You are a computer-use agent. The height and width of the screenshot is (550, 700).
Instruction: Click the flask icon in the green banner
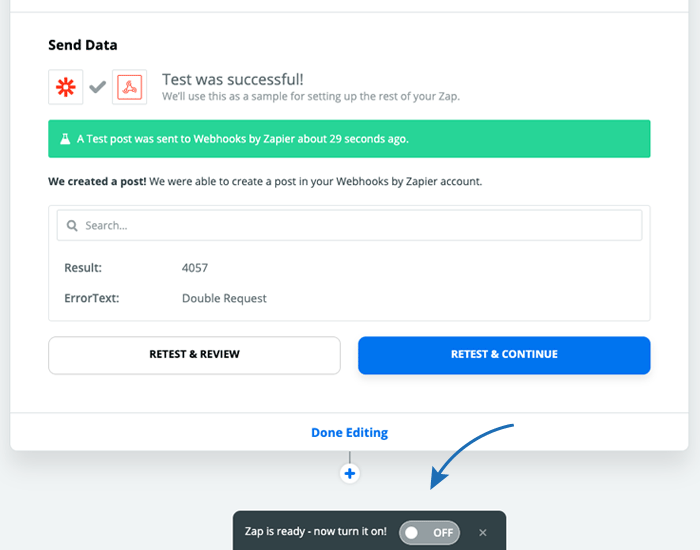(x=65, y=139)
